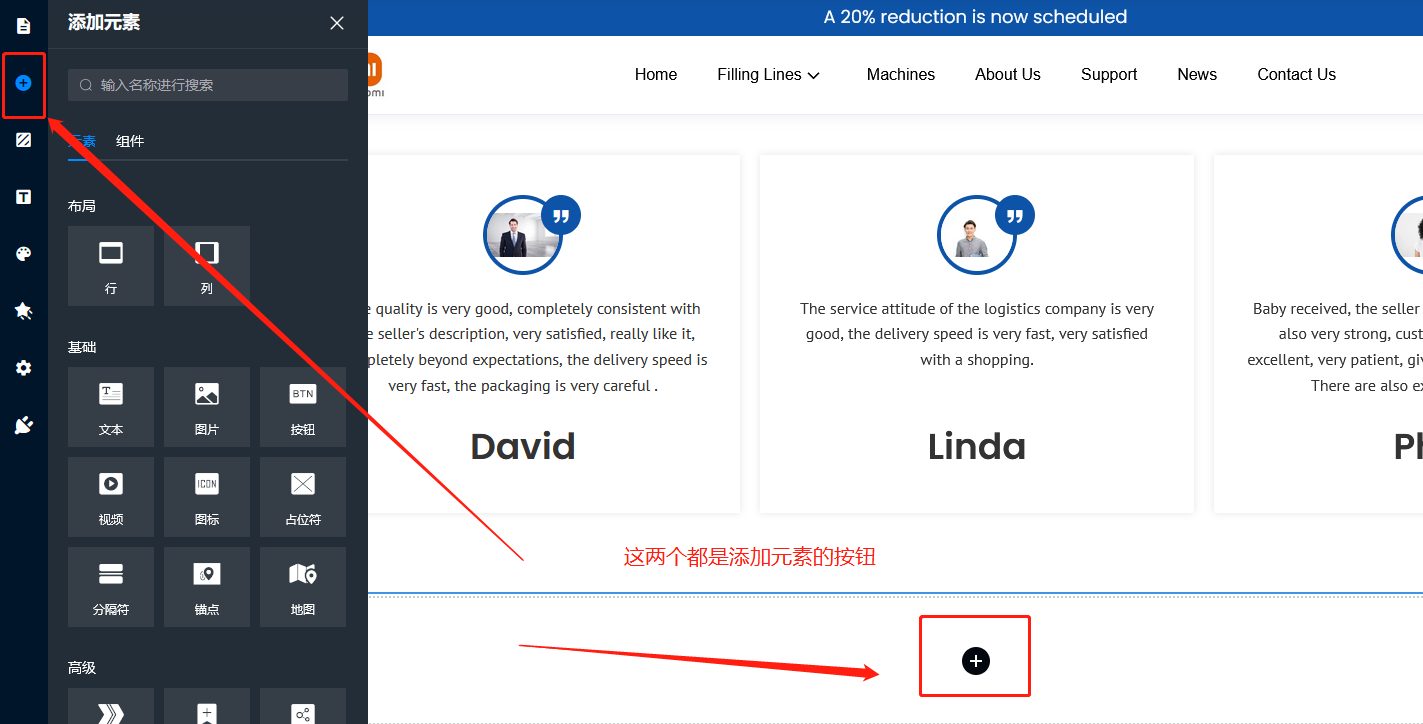Open the settings gear in sidebar
Viewport: 1423px width, 724px height.
click(x=24, y=368)
